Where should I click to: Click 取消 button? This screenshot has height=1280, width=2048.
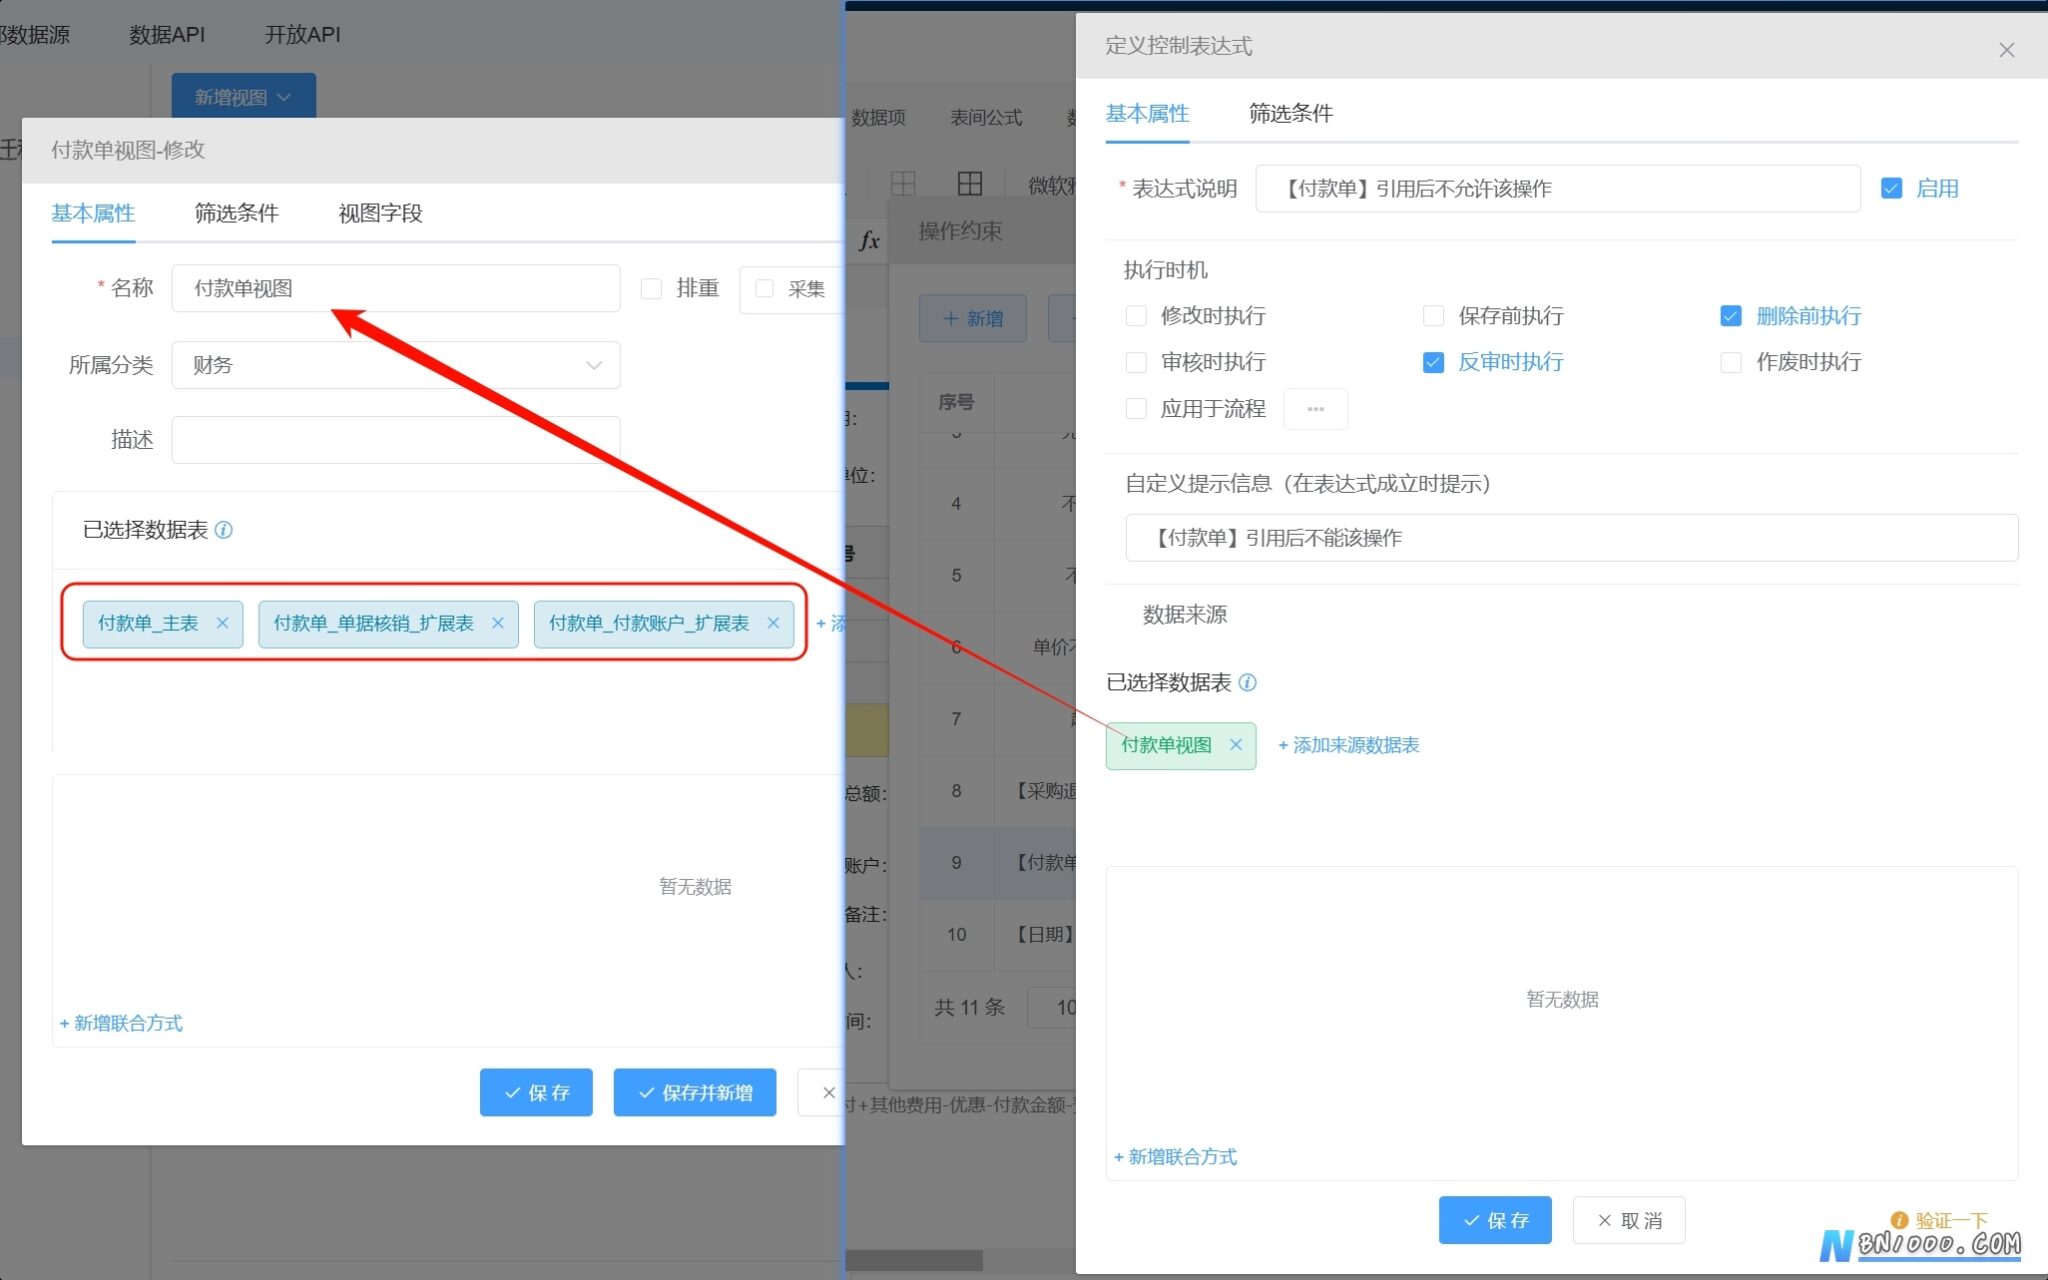(1629, 1220)
